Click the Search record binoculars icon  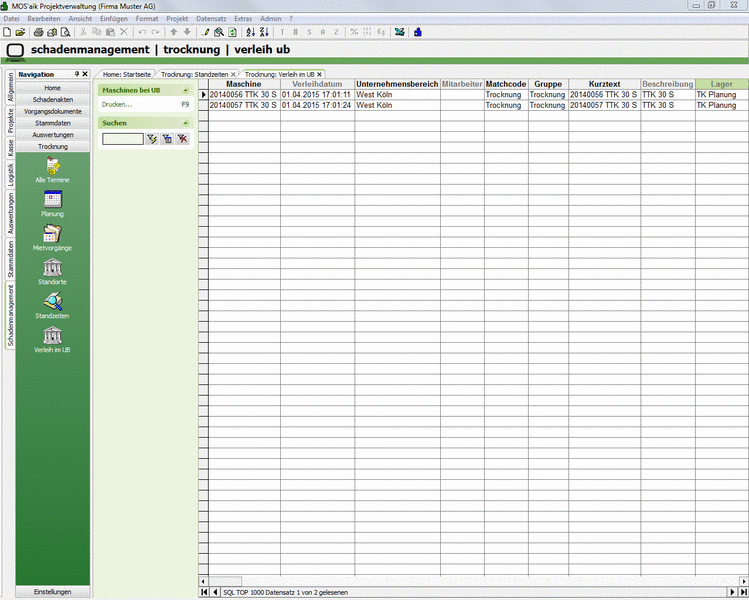219,32
